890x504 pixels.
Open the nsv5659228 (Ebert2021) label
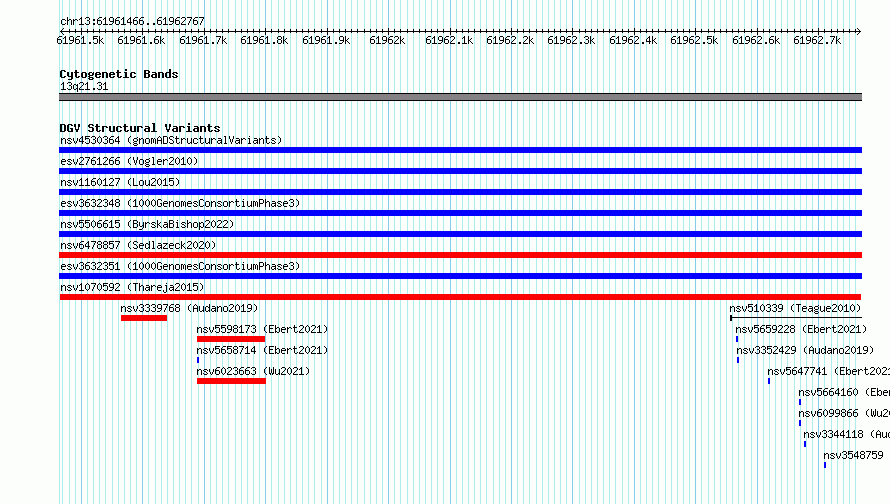801,329
